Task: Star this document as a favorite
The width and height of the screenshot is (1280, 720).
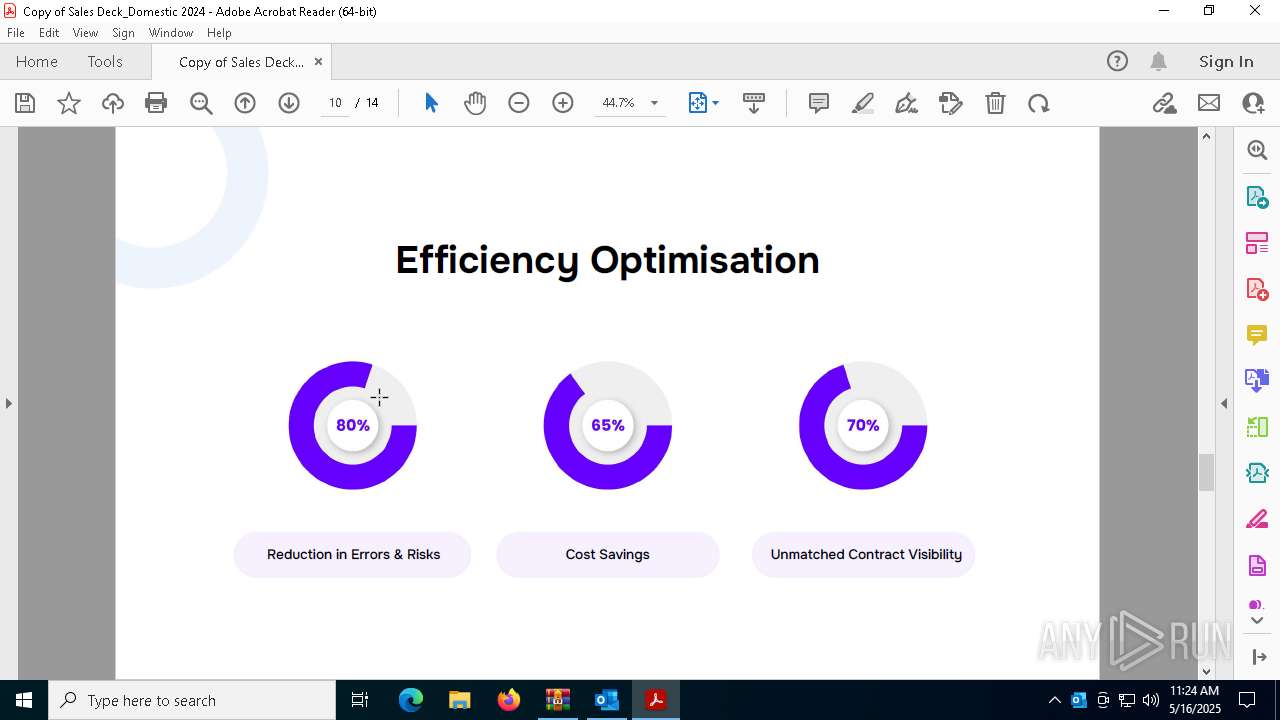Action: tap(69, 103)
